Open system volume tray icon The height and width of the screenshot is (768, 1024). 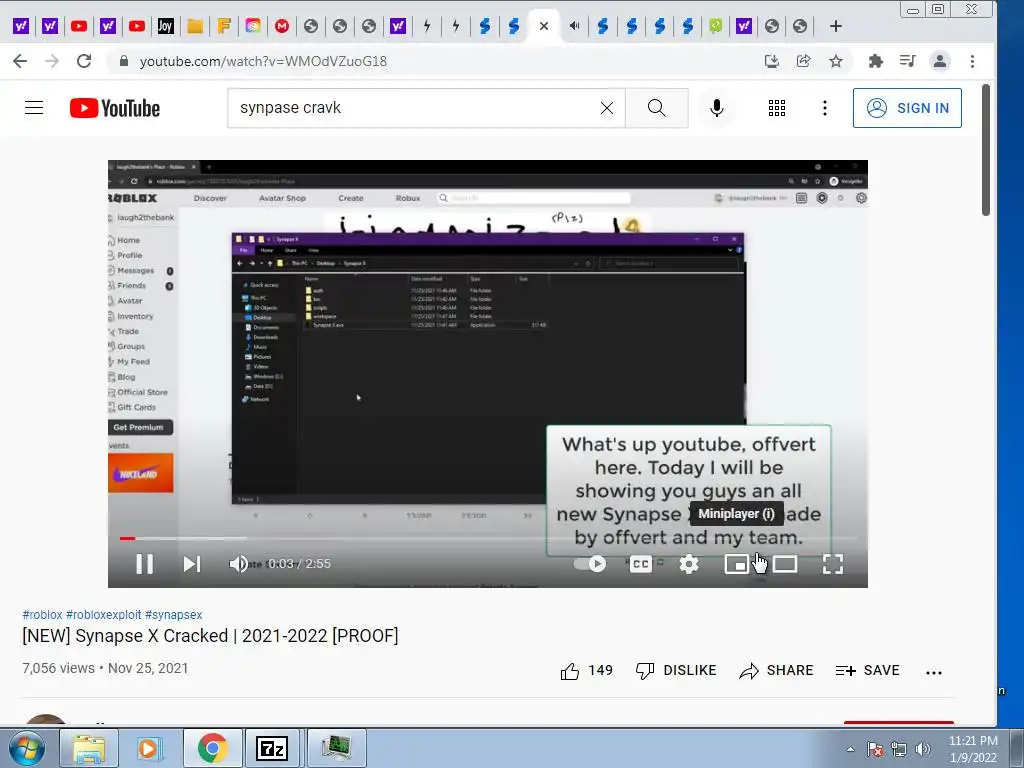point(923,749)
